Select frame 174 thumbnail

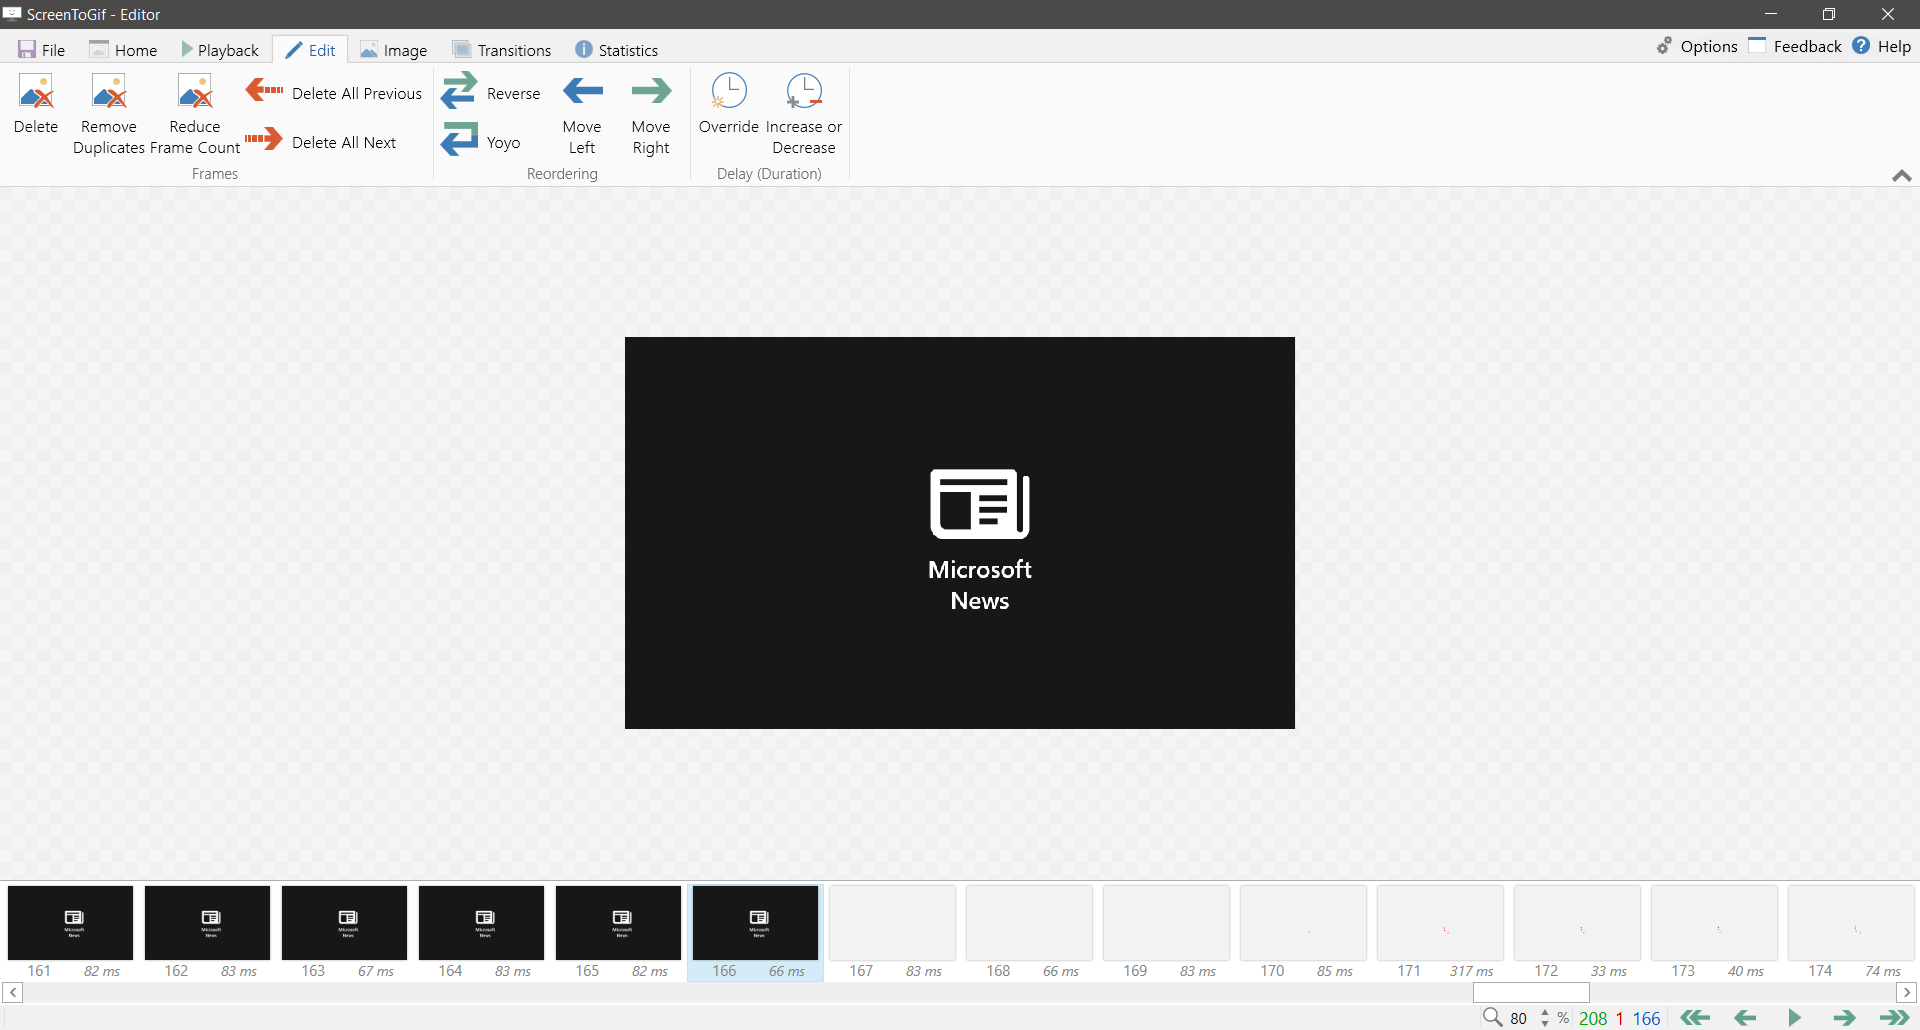click(x=1851, y=932)
